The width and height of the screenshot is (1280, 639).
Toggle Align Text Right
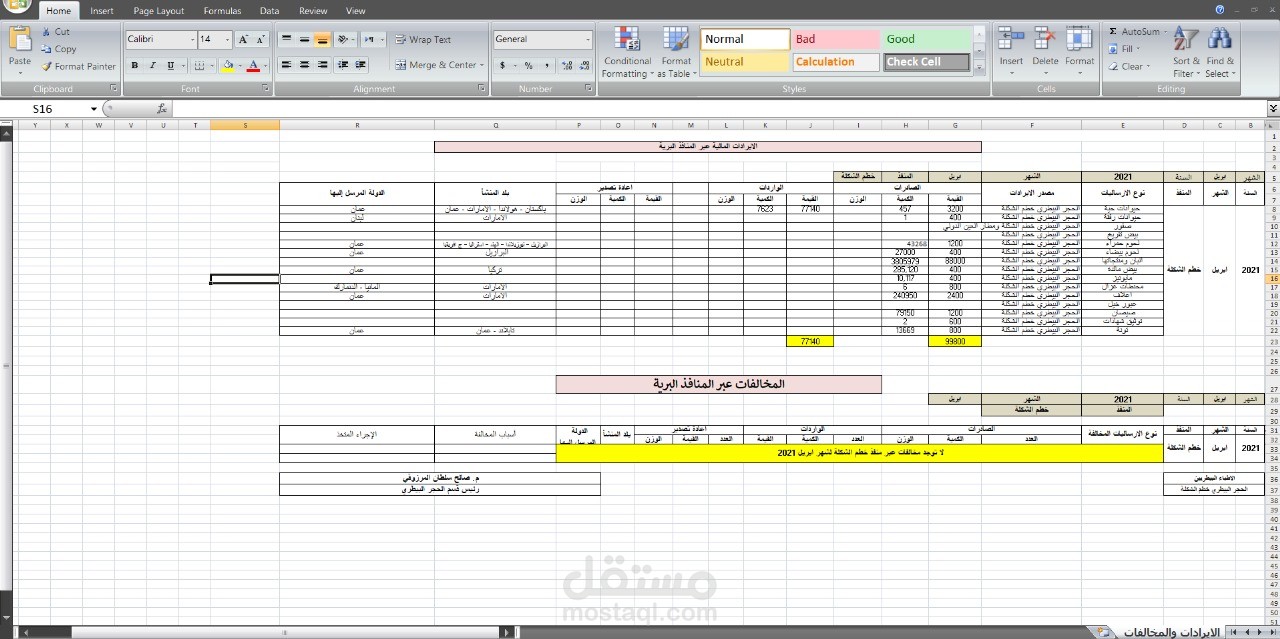pos(322,65)
